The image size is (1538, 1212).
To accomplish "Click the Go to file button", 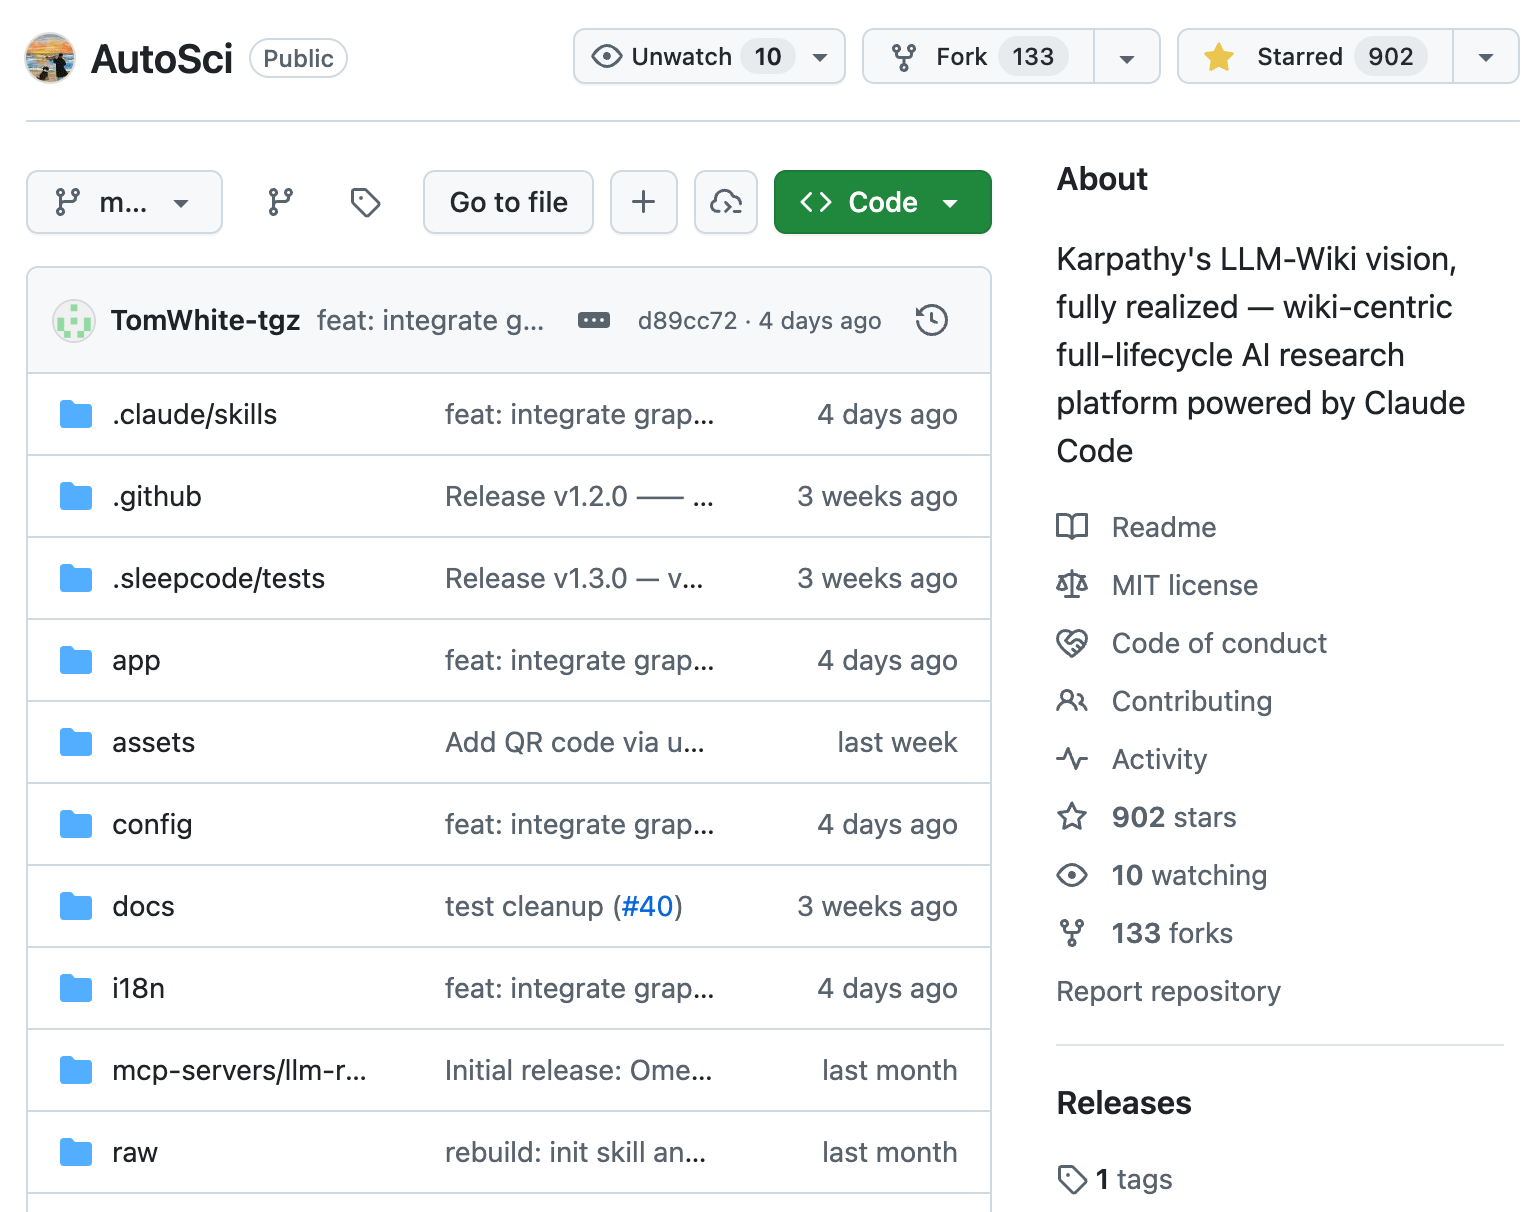I will click(x=508, y=202).
